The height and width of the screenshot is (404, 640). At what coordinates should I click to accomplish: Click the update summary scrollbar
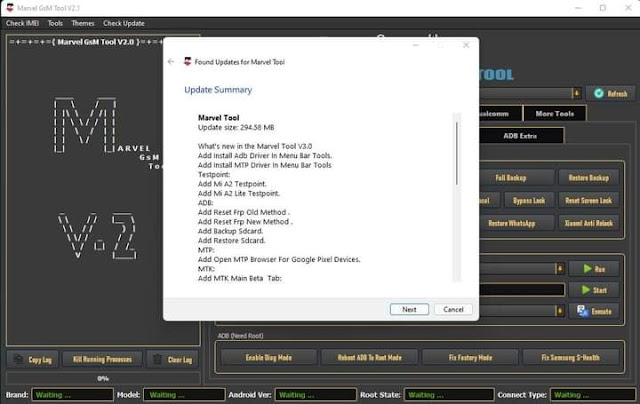pos(456,153)
